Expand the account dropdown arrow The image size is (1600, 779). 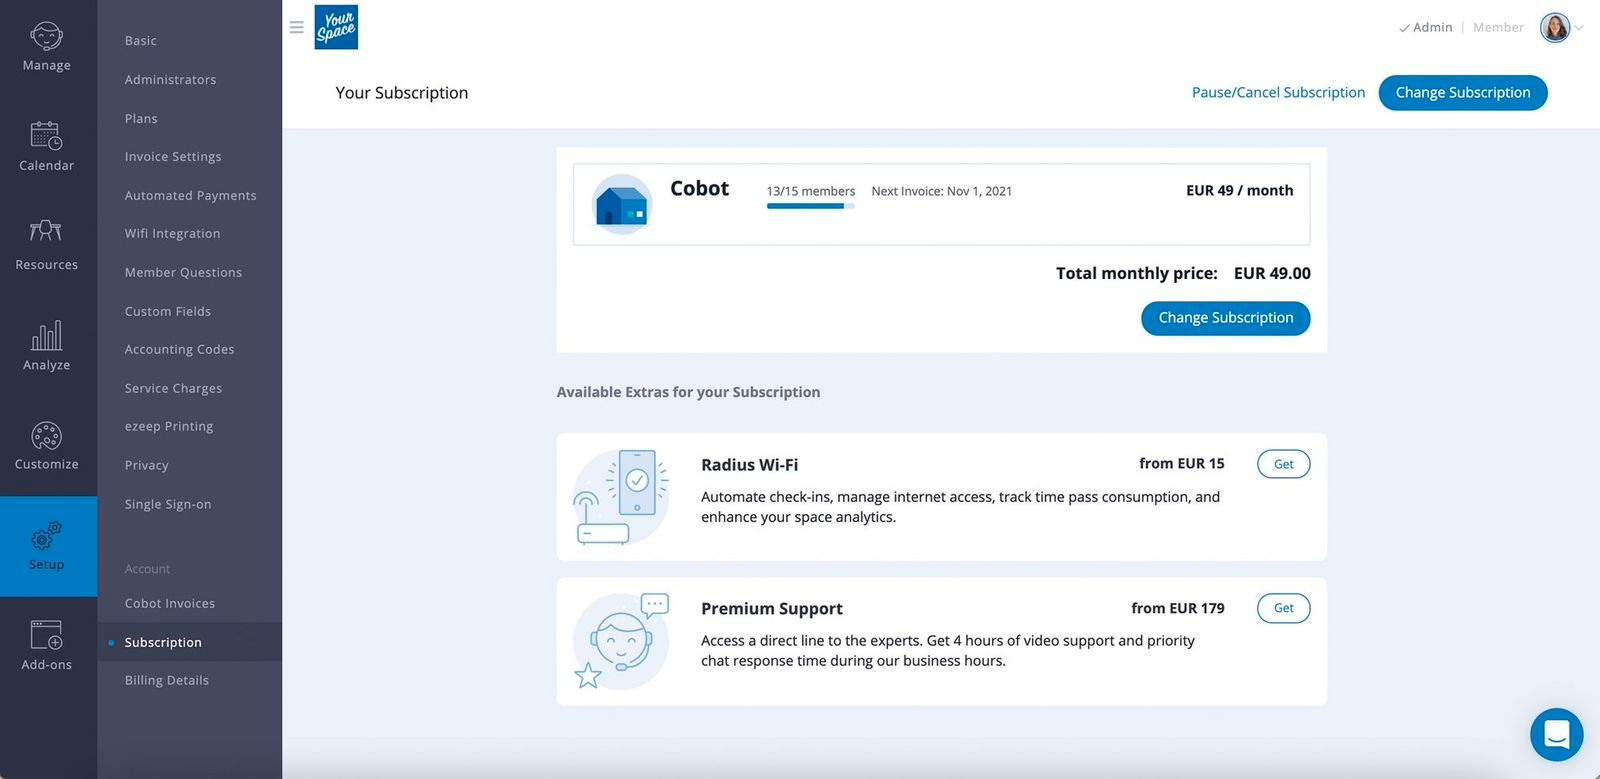(x=1579, y=28)
